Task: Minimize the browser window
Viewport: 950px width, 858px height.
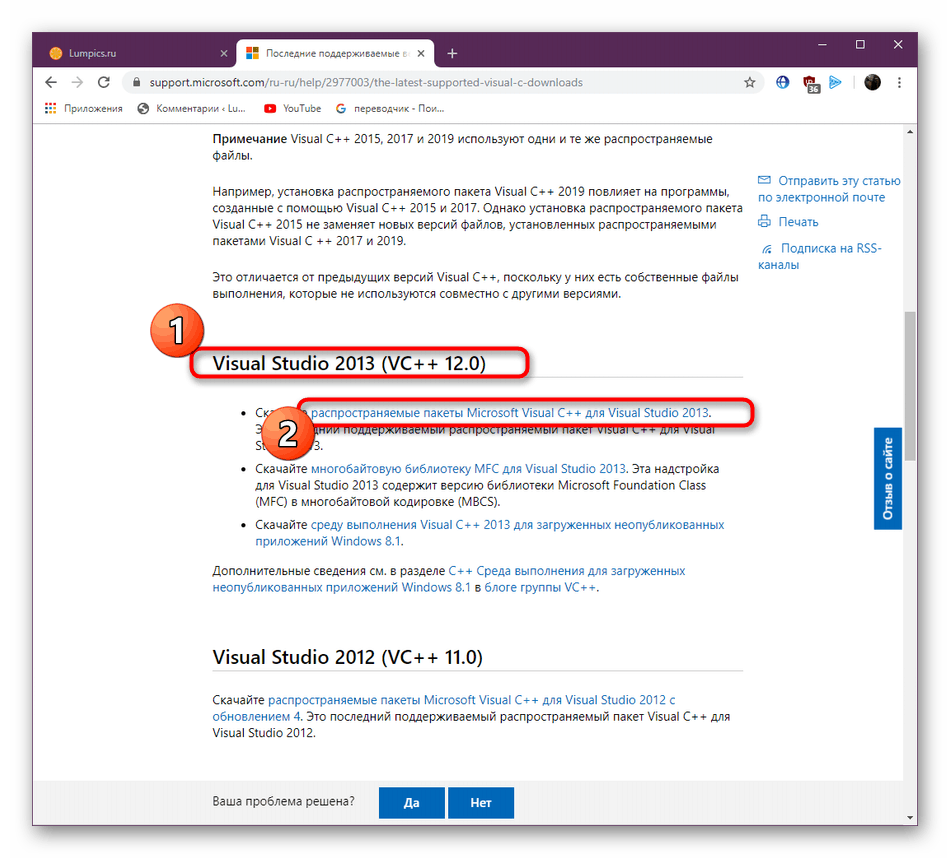Action: pos(822,45)
